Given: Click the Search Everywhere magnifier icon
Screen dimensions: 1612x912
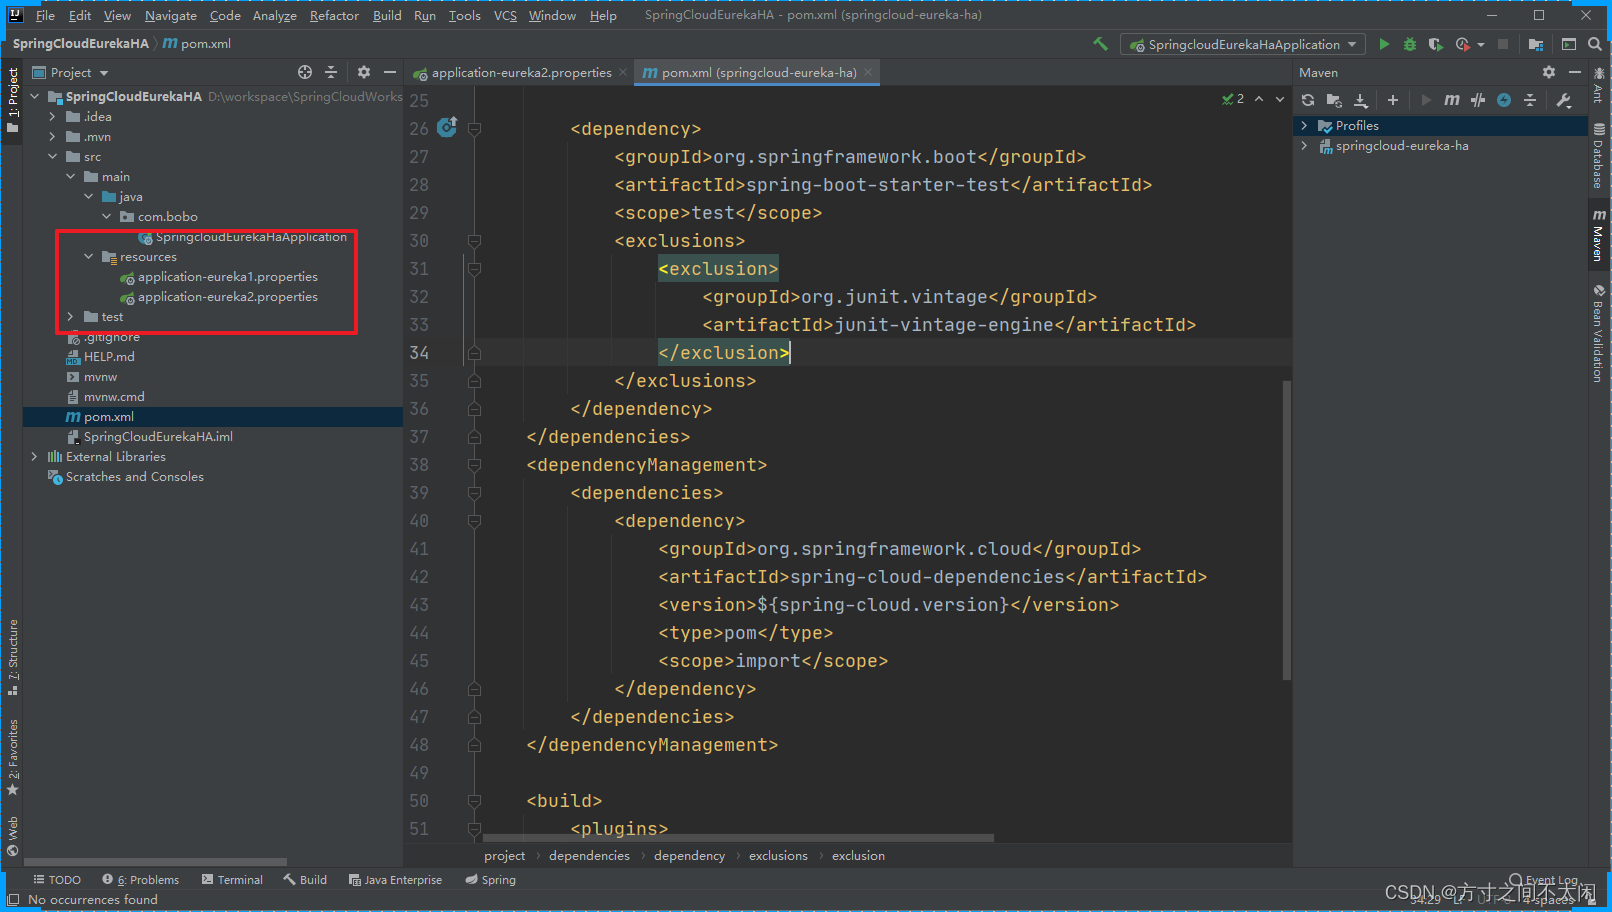Looking at the screenshot, I should [x=1594, y=44].
